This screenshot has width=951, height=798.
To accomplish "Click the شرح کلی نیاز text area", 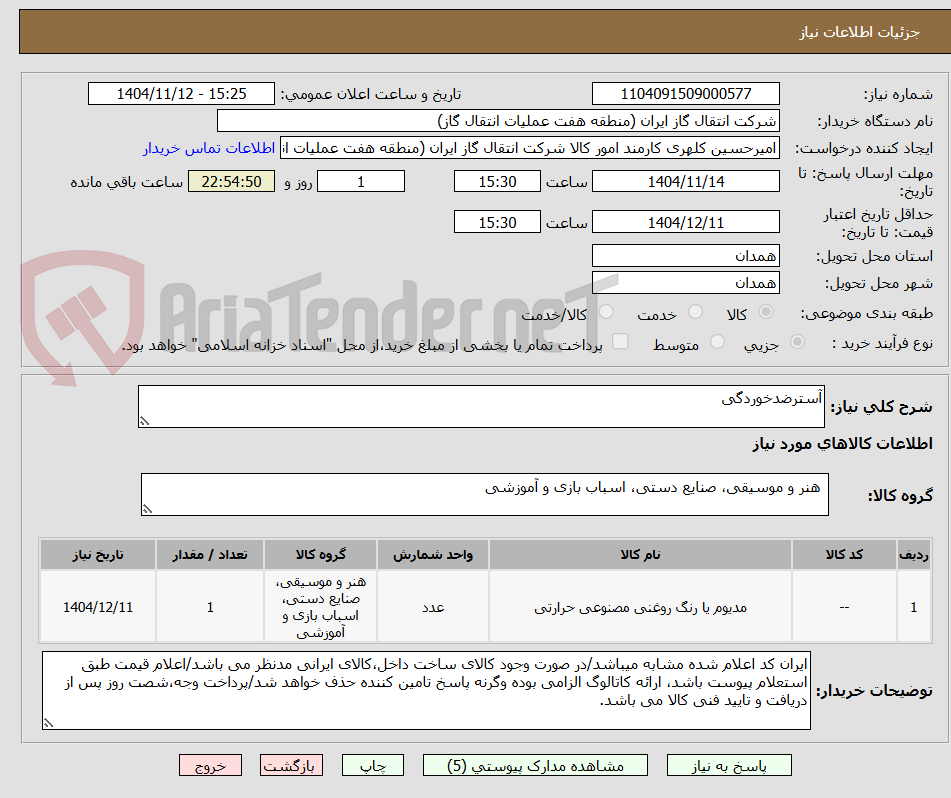I will (x=481, y=406).
